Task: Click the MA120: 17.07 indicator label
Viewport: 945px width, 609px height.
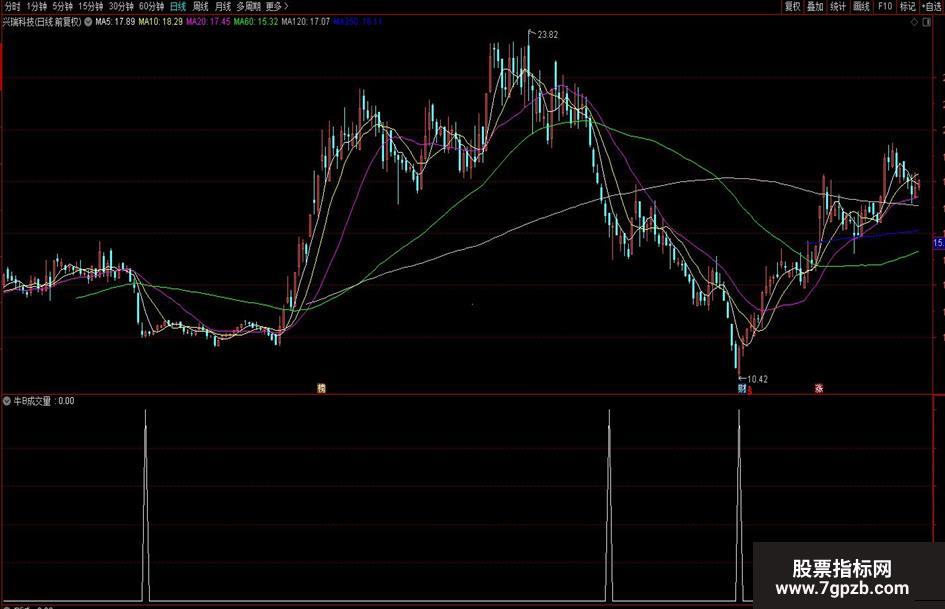Action: tap(306, 22)
